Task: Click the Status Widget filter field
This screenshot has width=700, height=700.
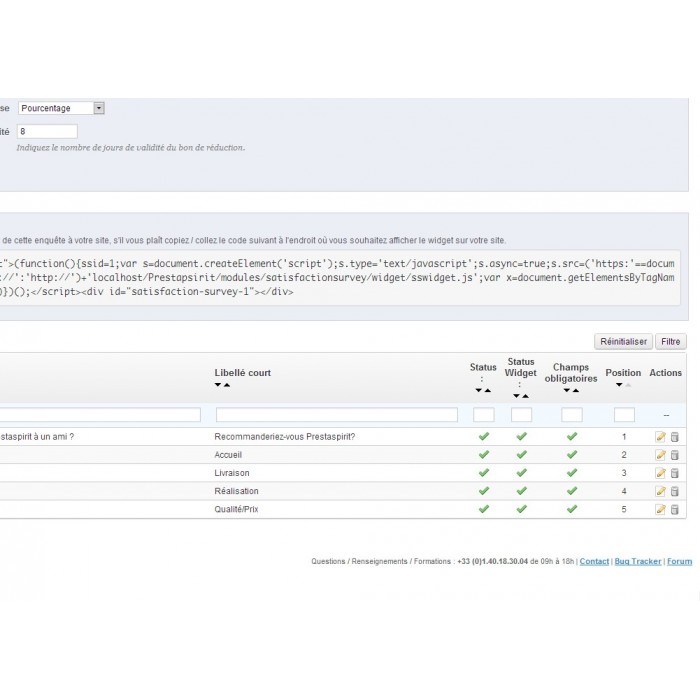Action: click(521, 415)
